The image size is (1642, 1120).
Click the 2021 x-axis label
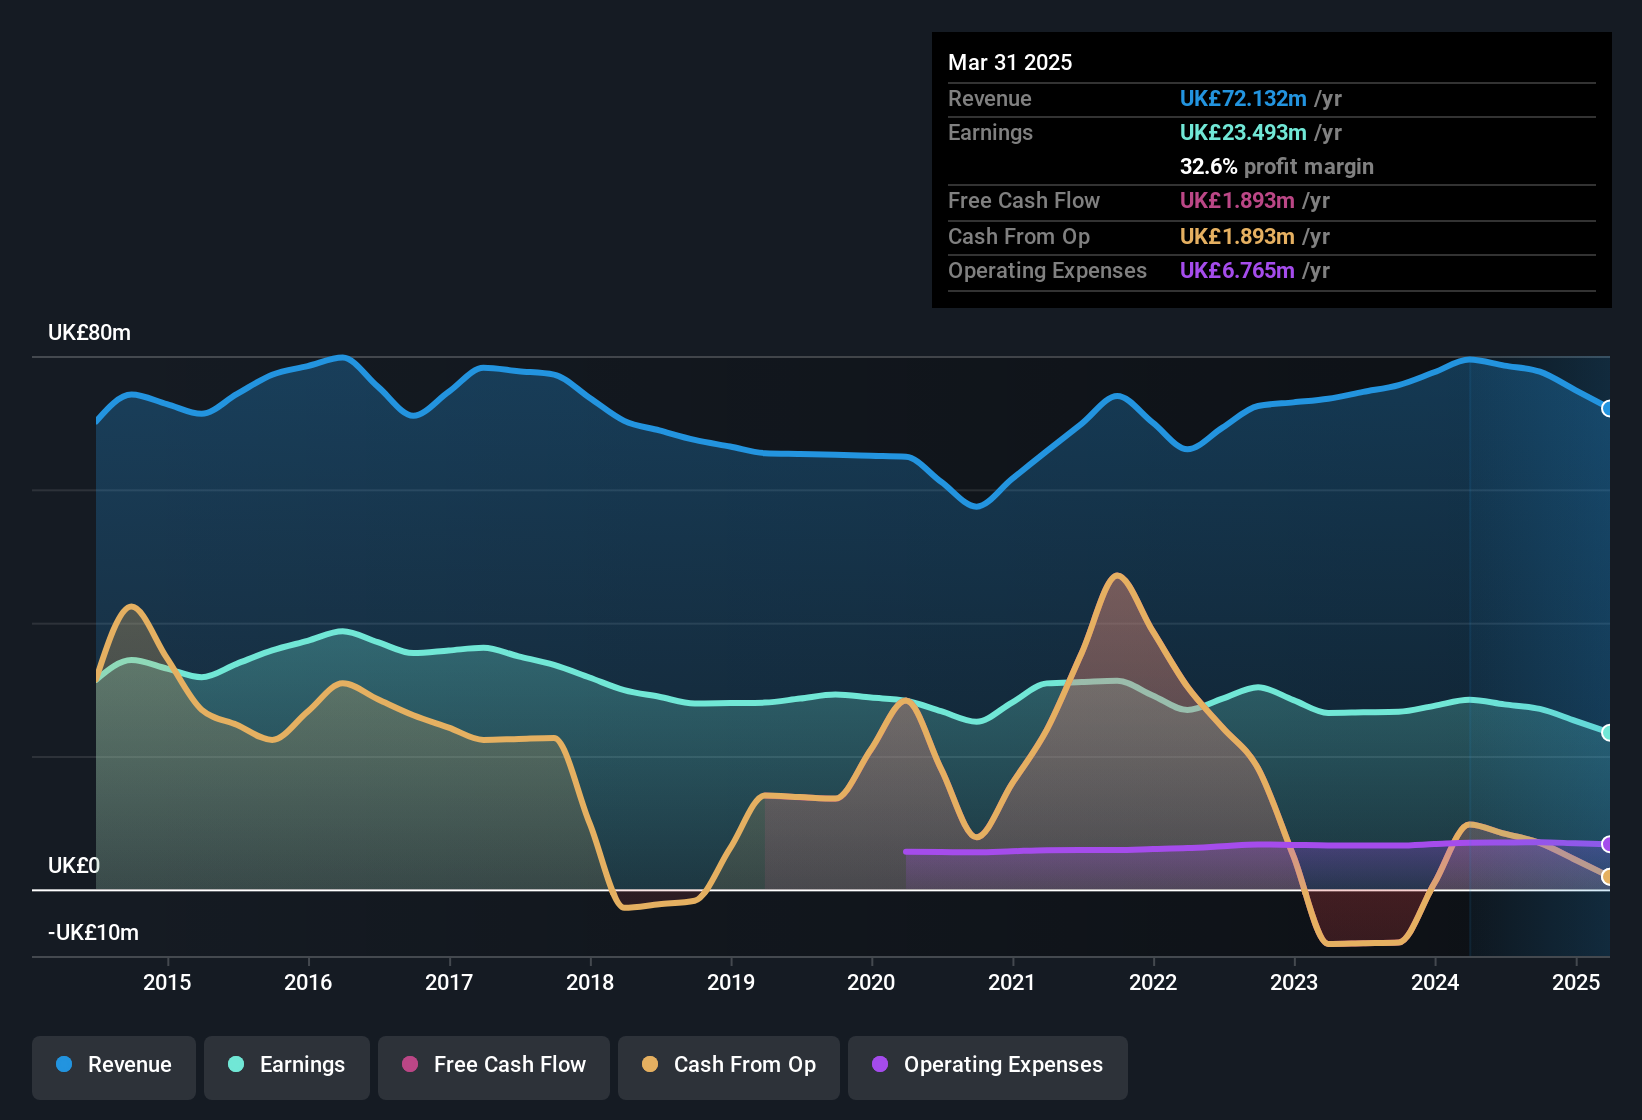point(1012,982)
